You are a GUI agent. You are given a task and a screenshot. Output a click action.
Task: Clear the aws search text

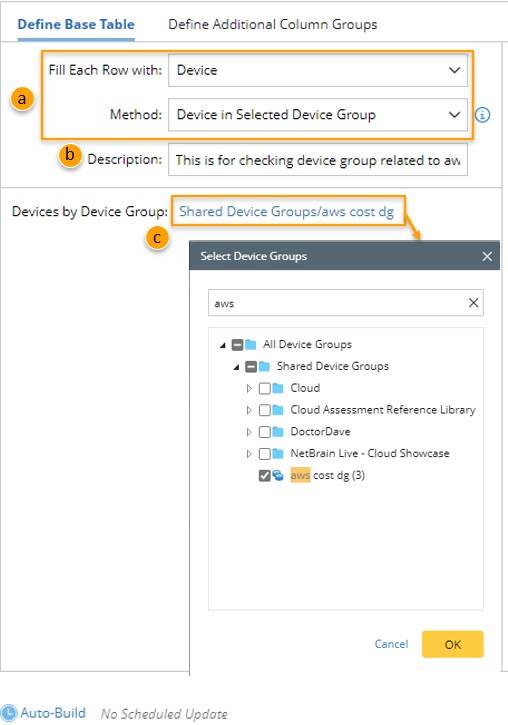pos(473,303)
